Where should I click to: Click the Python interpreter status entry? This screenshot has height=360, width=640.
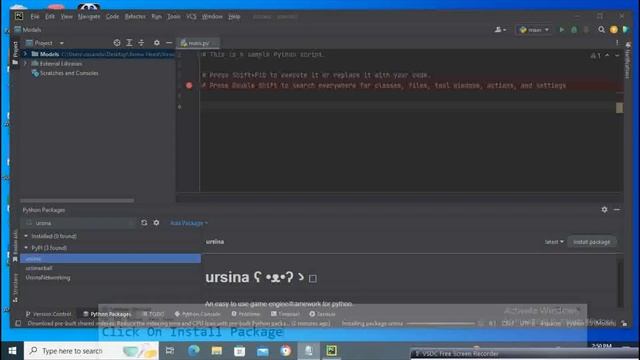591,323
